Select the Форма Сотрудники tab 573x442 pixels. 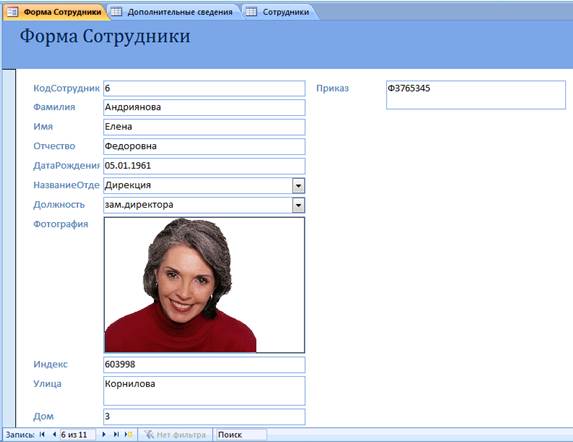pyautogui.click(x=56, y=12)
